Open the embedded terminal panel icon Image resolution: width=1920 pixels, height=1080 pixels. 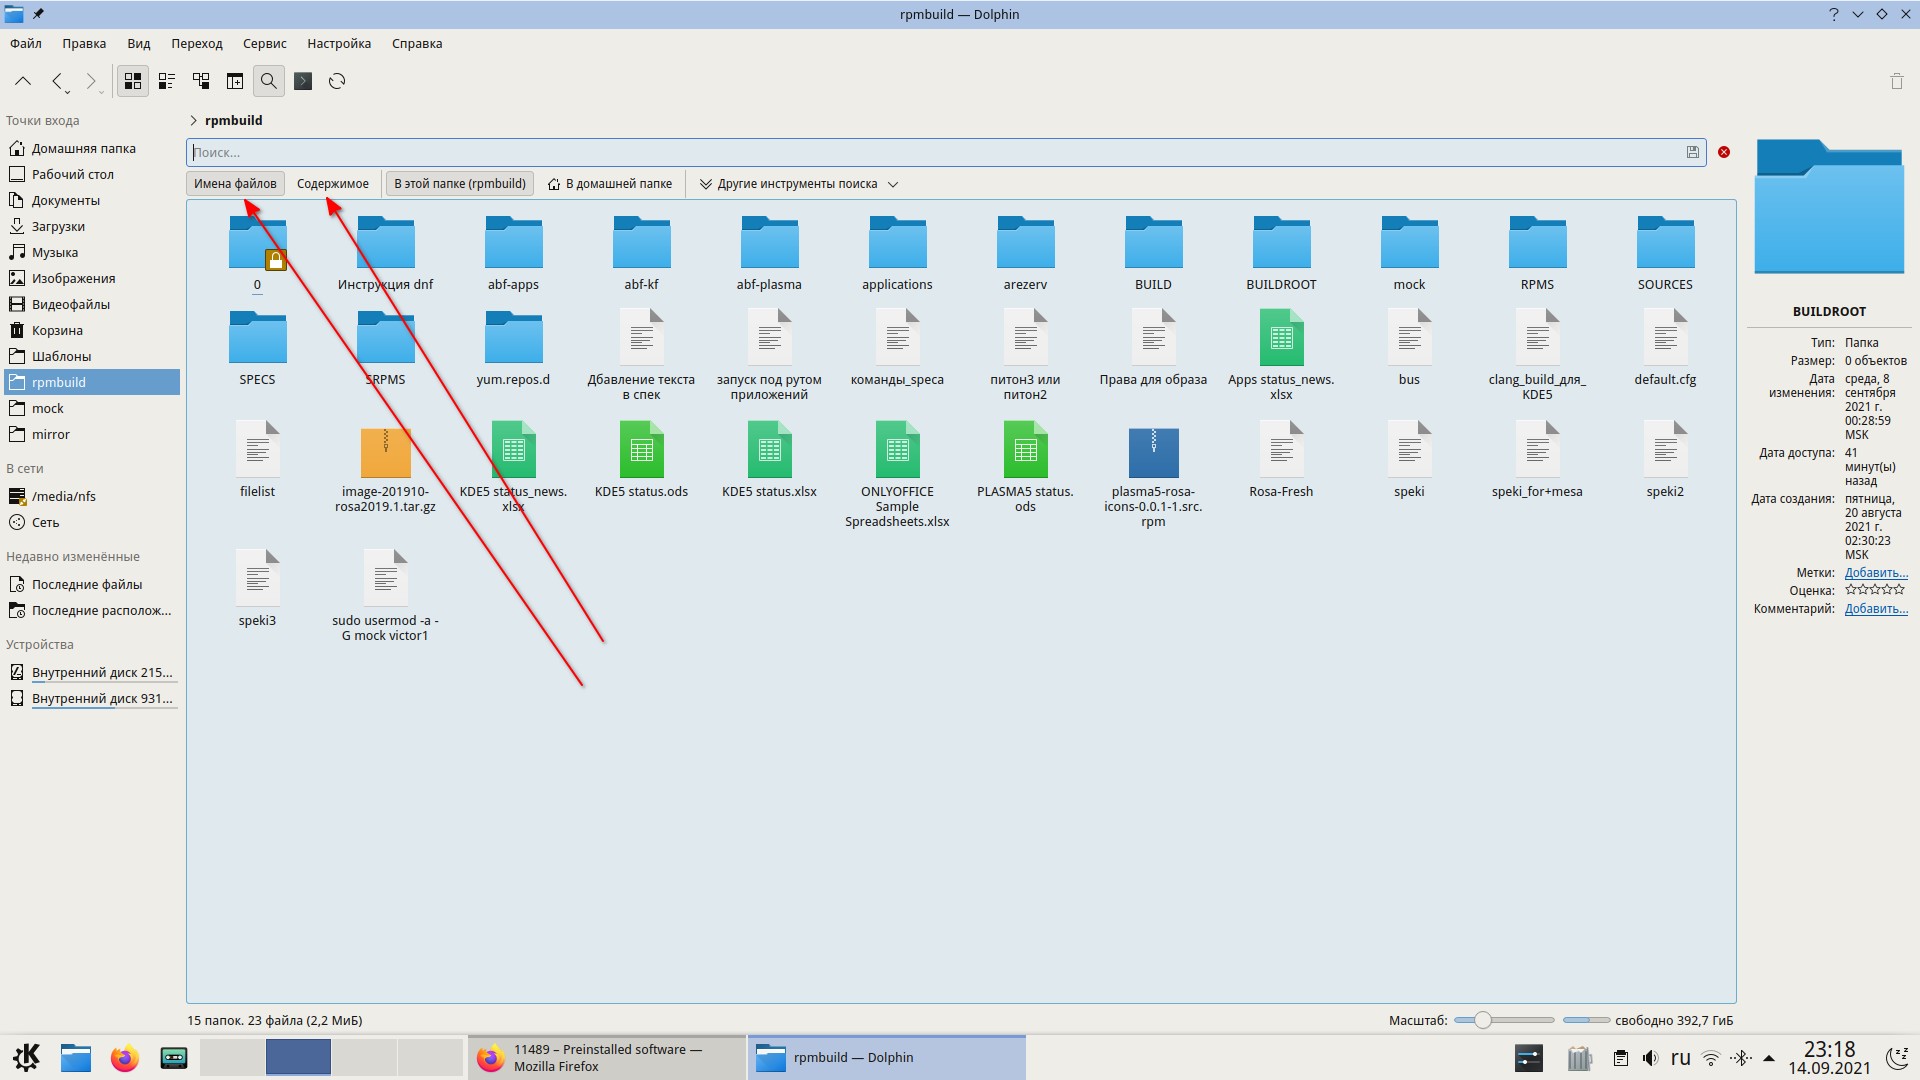coord(303,81)
